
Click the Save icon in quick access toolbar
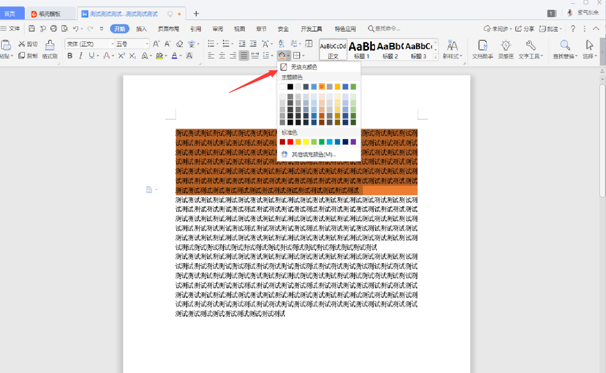32,29
